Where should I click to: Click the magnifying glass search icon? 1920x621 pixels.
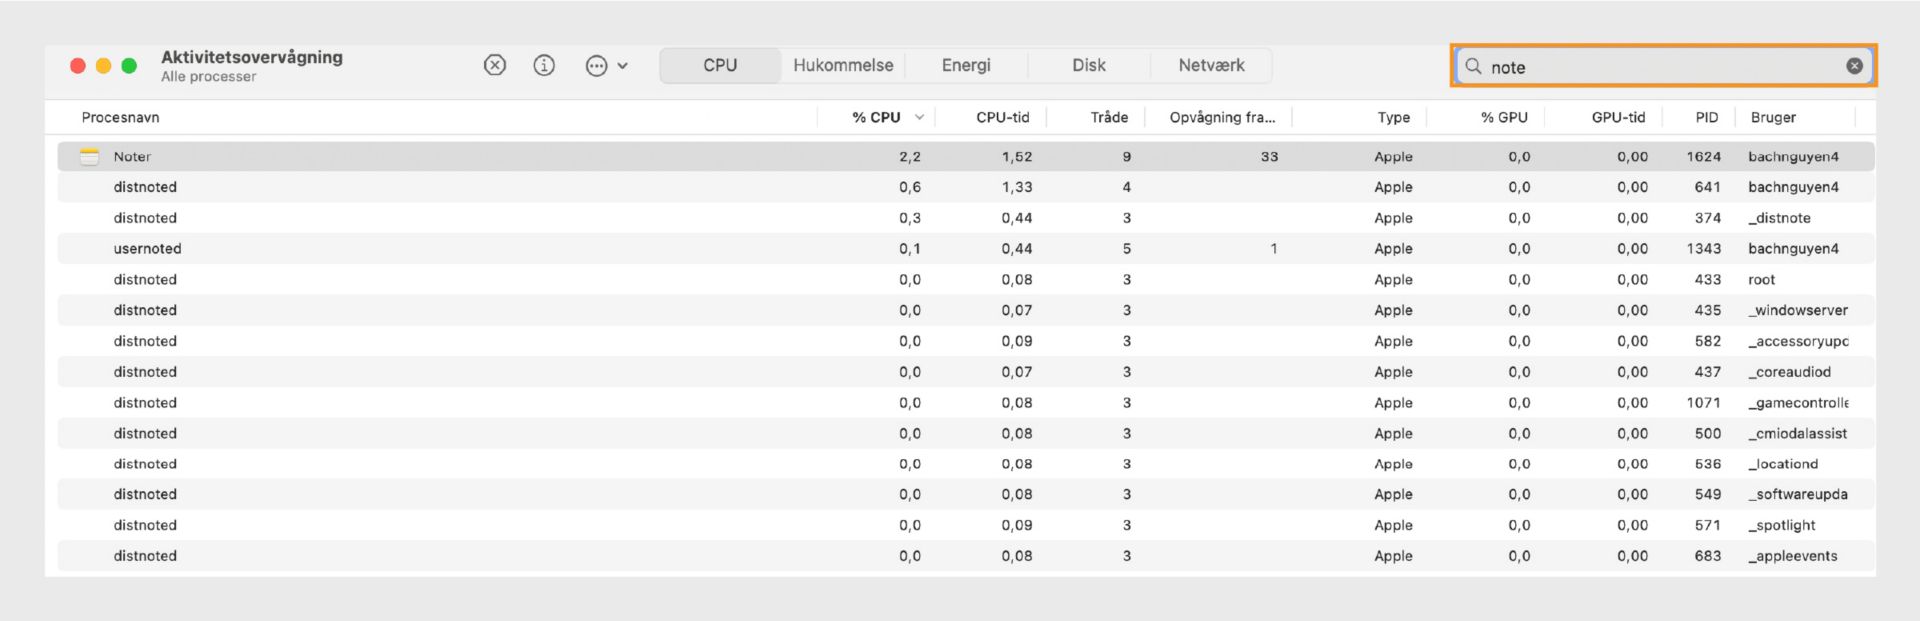pyautogui.click(x=1473, y=66)
